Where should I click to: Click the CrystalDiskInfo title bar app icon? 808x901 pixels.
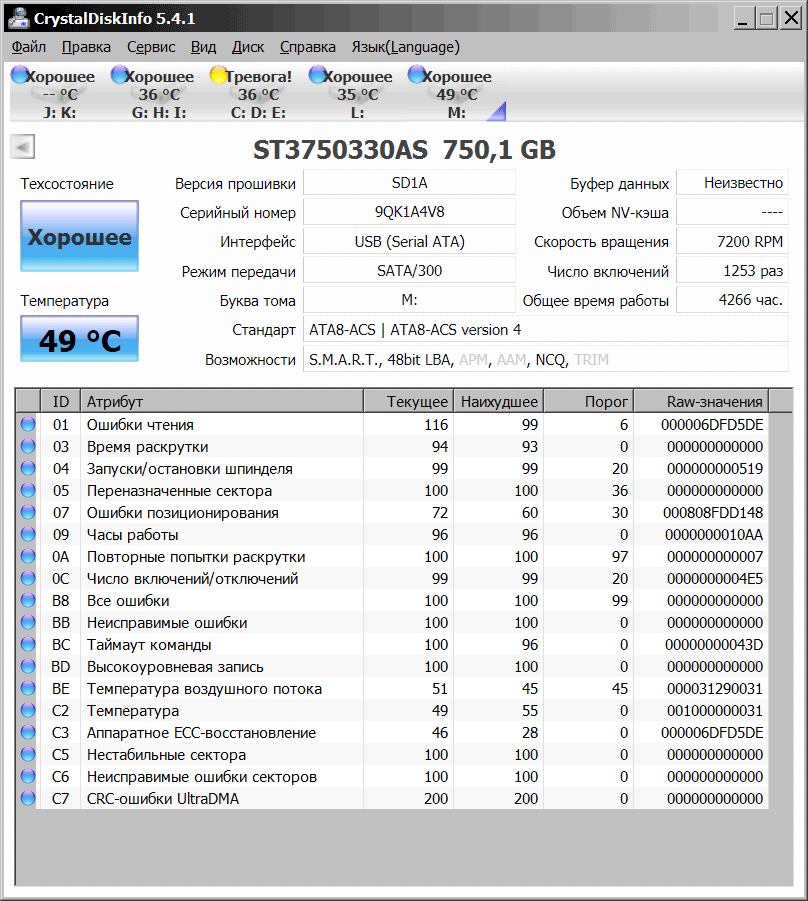pyautogui.click(x=17, y=17)
